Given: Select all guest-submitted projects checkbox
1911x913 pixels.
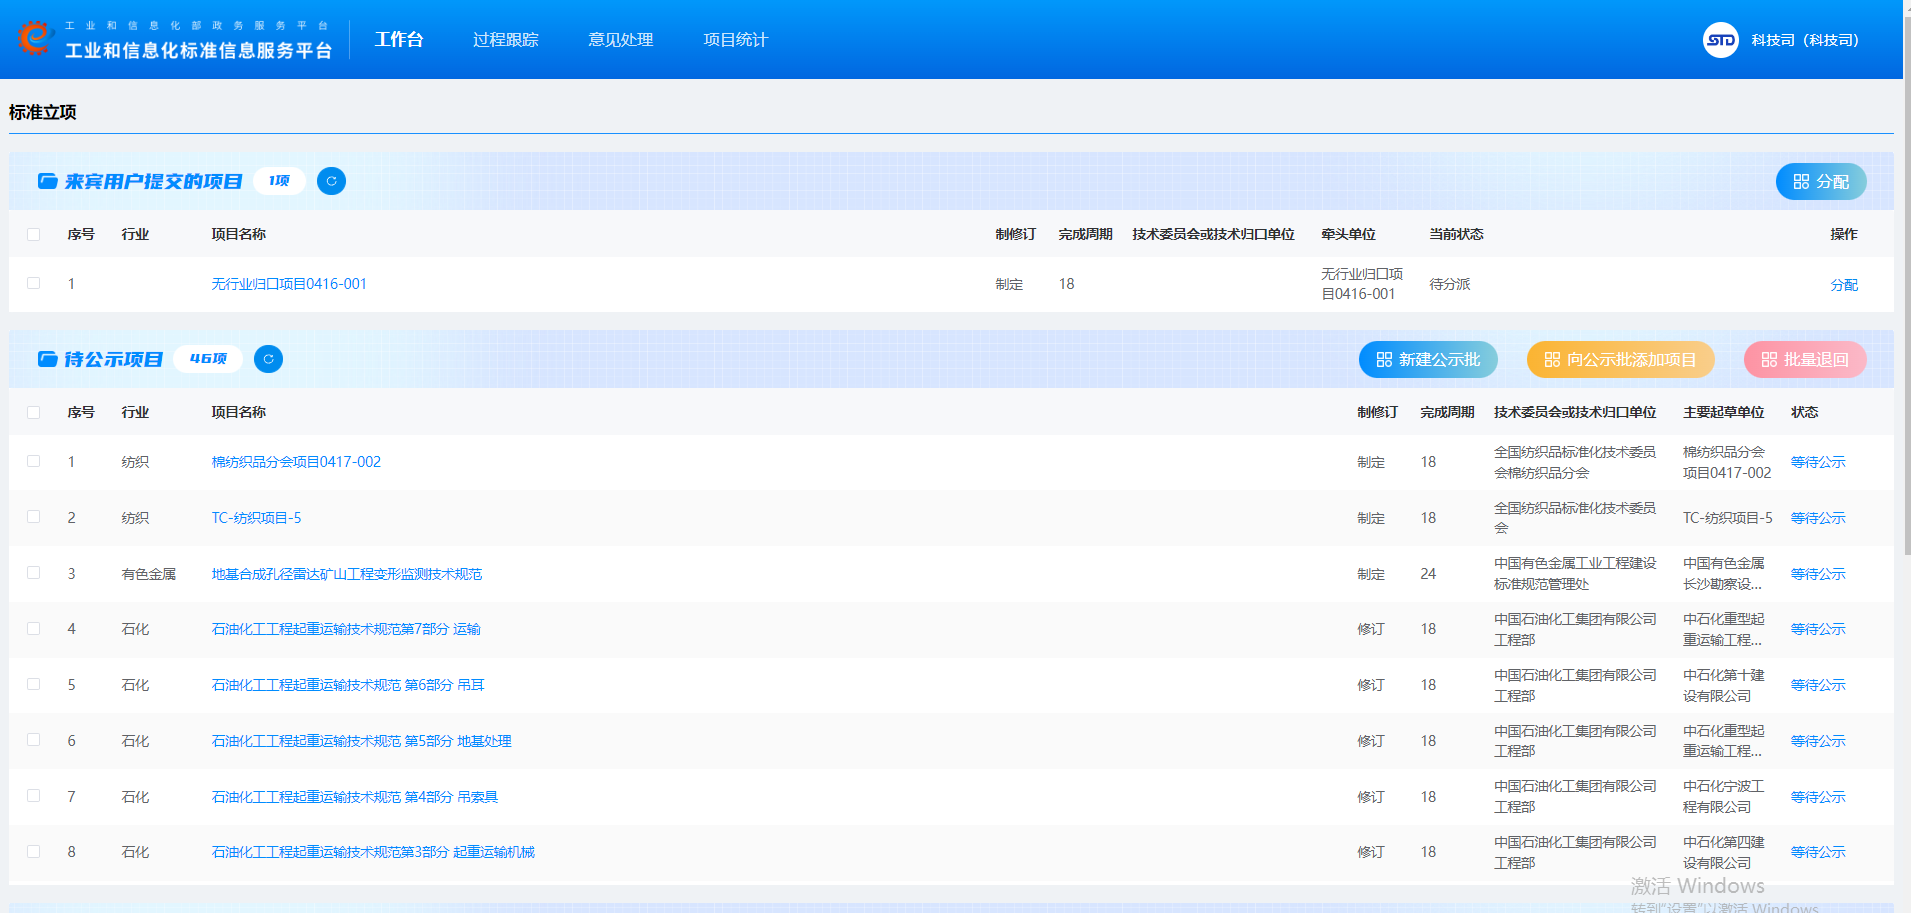Looking at the screenshot, I should click(34, 234).
